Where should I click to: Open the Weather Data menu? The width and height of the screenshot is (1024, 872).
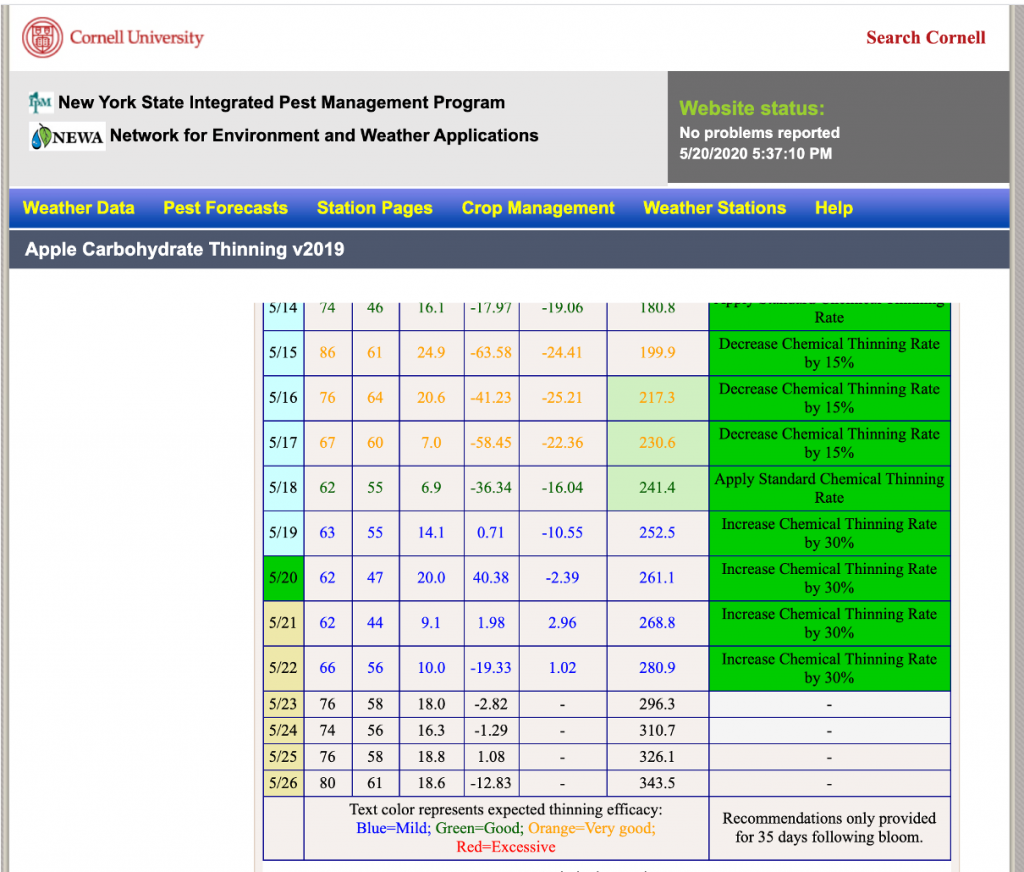(x=78, y=208)
